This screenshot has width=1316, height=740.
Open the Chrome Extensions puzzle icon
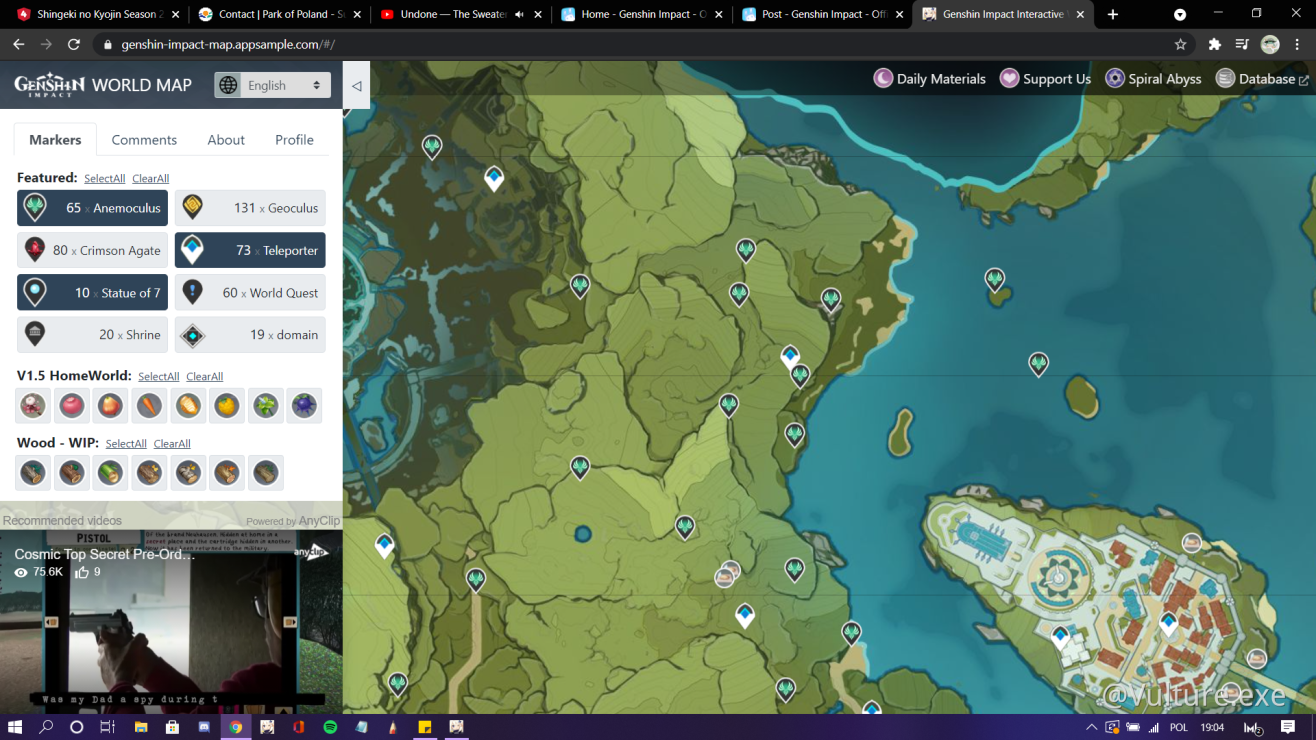pyautogui.click(x=1215, y=45)
